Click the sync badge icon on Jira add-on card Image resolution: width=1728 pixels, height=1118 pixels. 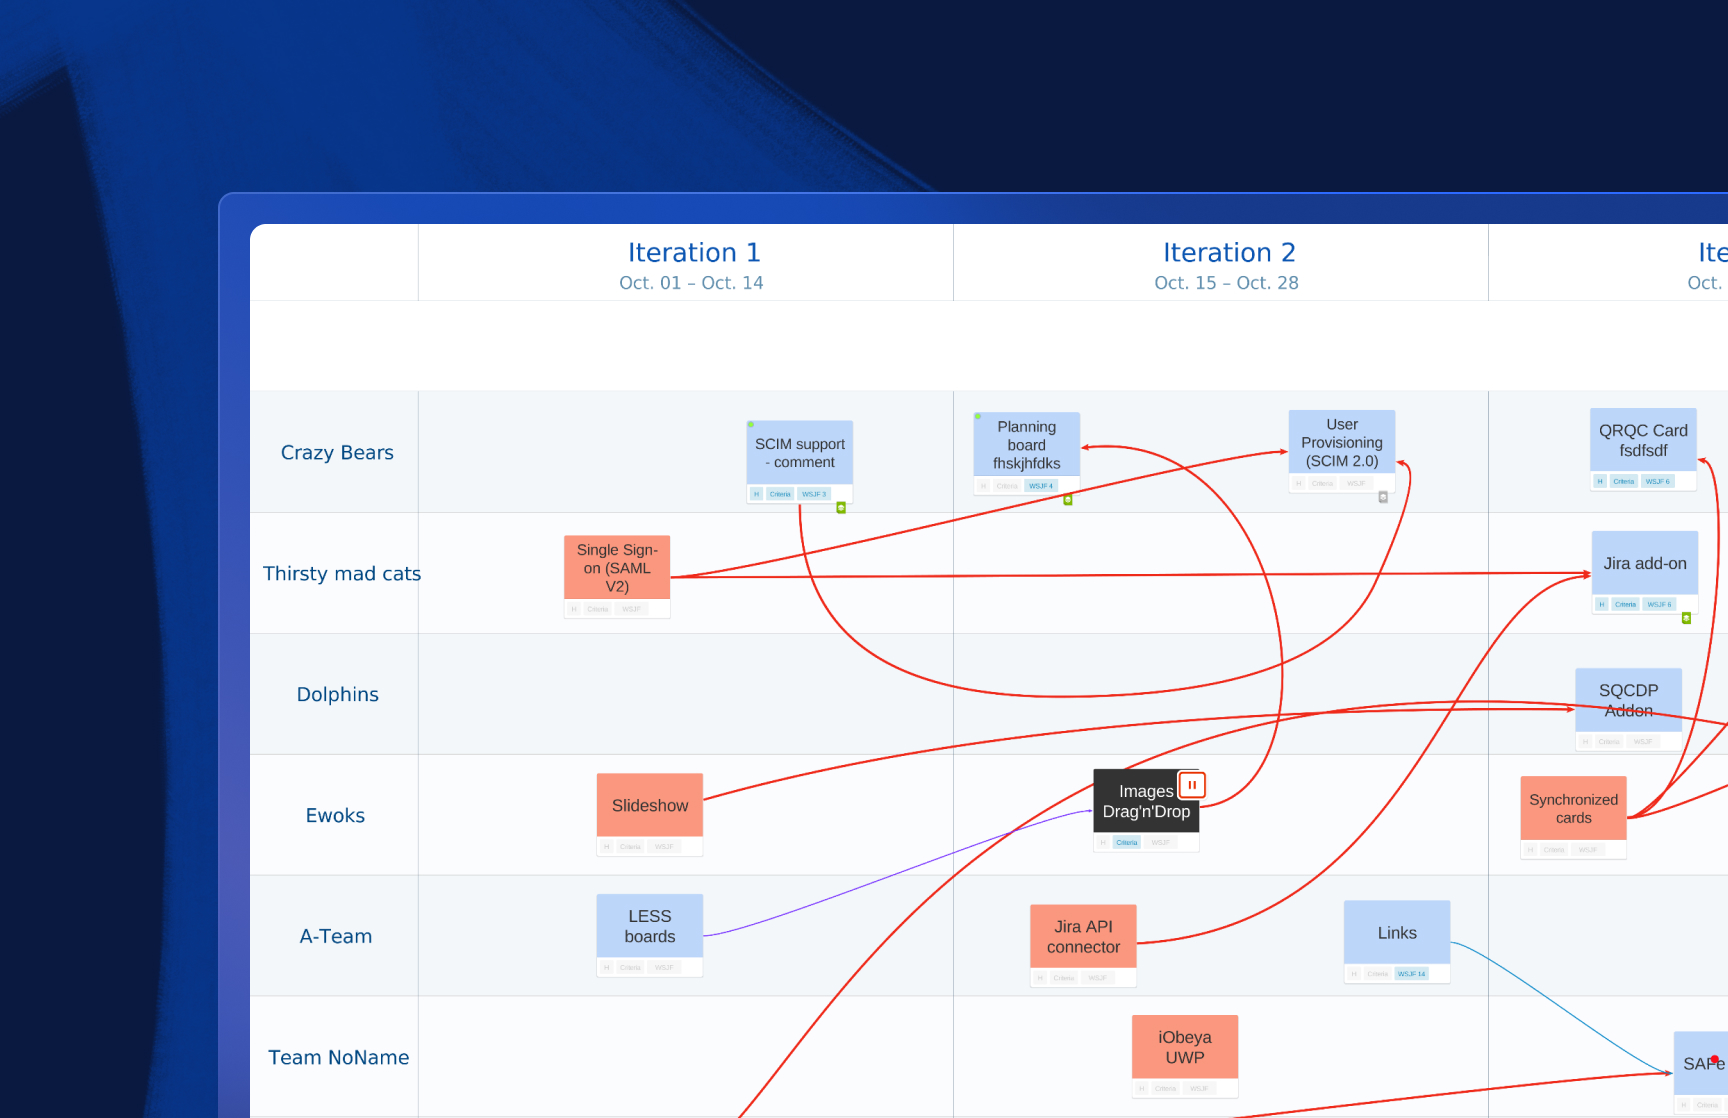(1685, 618)
